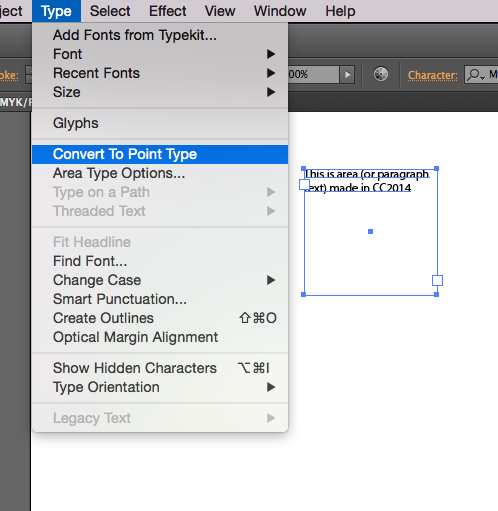This screenshot has height=511, width=498.
Task: Click the Stroke panel link
Action: [x=9, y=75]
